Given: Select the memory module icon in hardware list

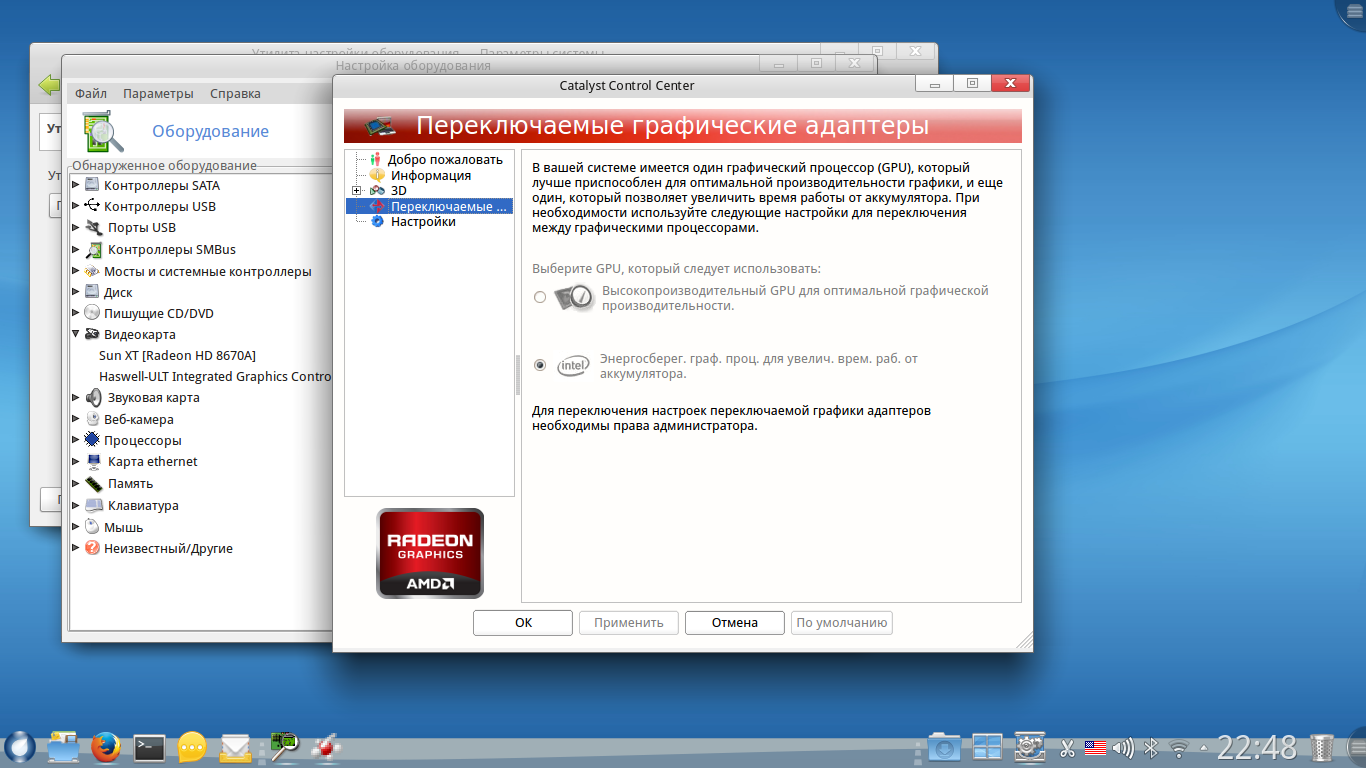Looking at the screenshot, I should coord(93,483).
